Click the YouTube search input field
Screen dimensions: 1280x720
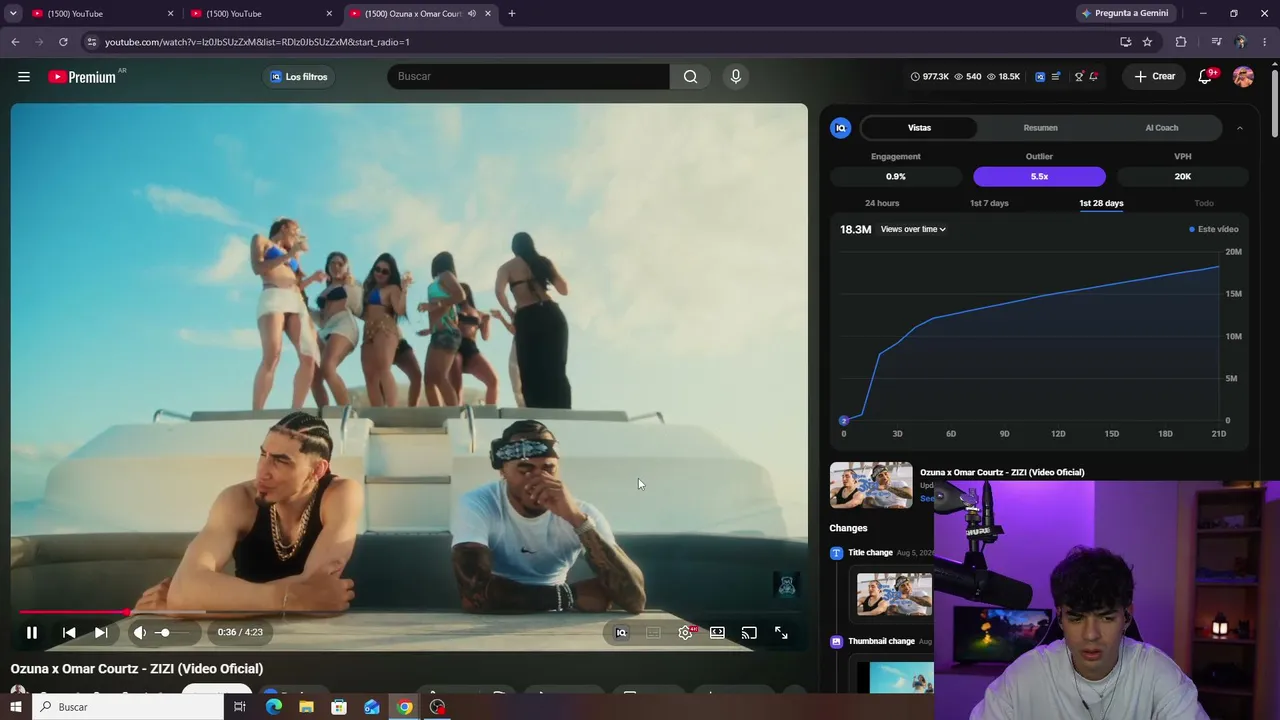528,77
